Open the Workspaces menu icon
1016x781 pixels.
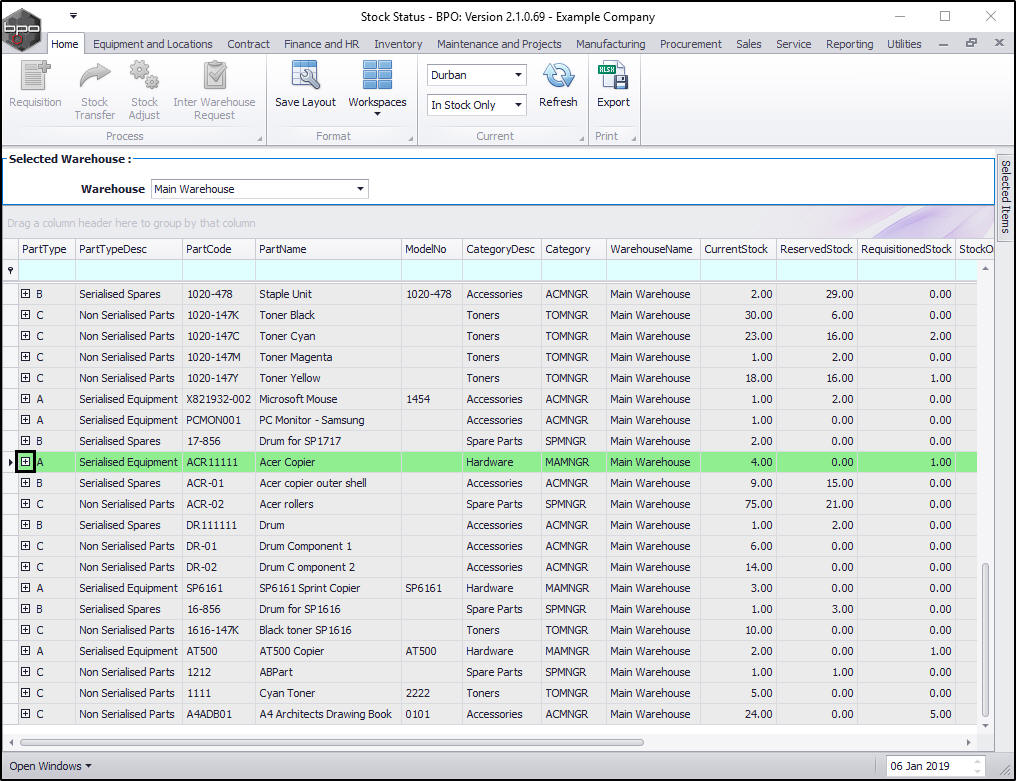click(x=377, y=78)
